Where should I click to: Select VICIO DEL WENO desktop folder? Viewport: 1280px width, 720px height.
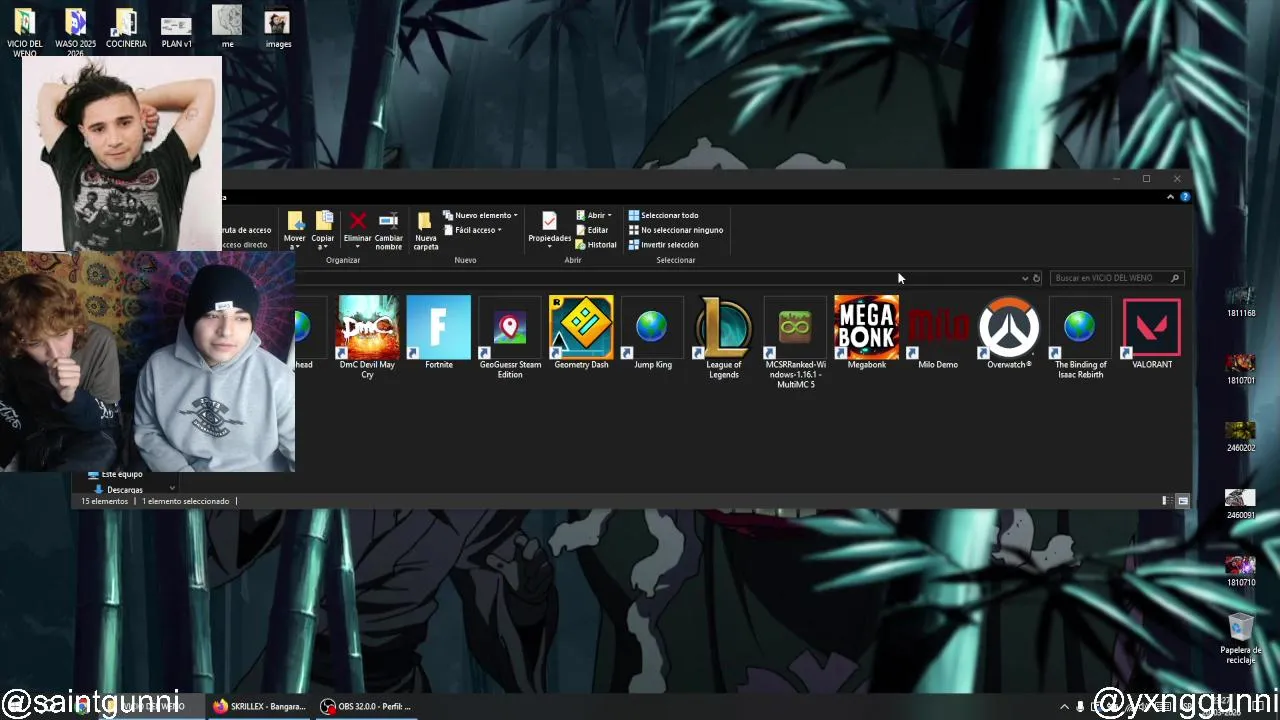24,32
